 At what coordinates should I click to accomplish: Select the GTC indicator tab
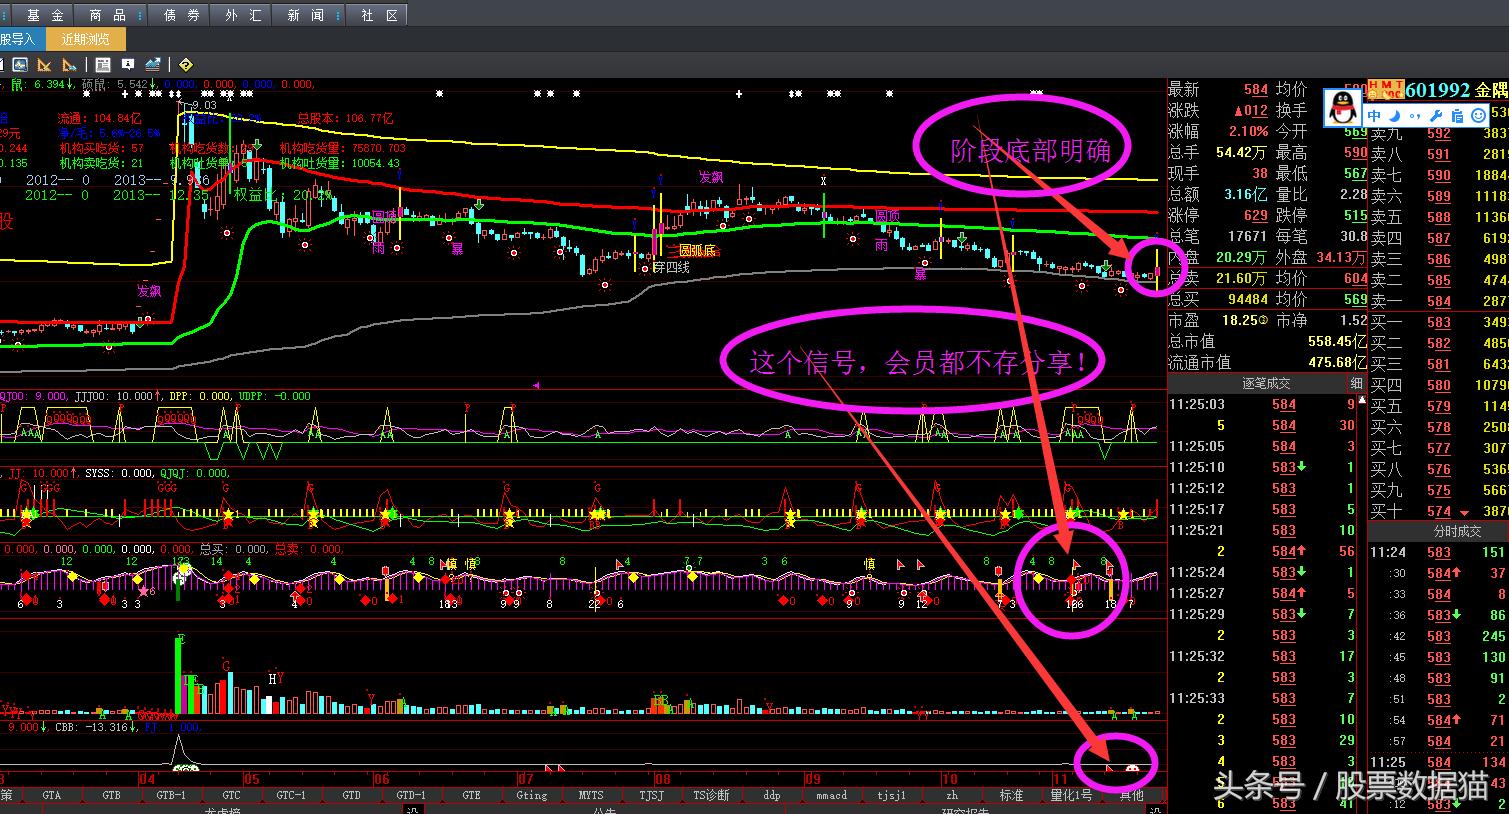(x=231, y=795)
